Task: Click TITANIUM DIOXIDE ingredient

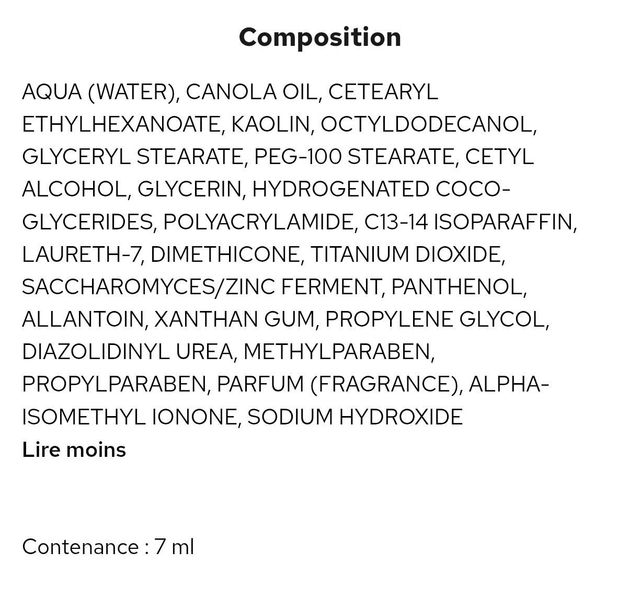Action: (x=405, y=254)
